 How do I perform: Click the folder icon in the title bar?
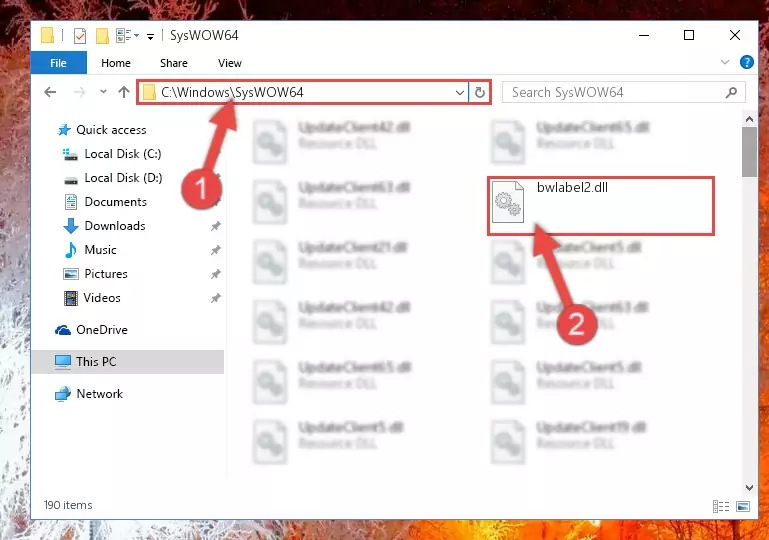pyautogui.click(x=48, y=35)
